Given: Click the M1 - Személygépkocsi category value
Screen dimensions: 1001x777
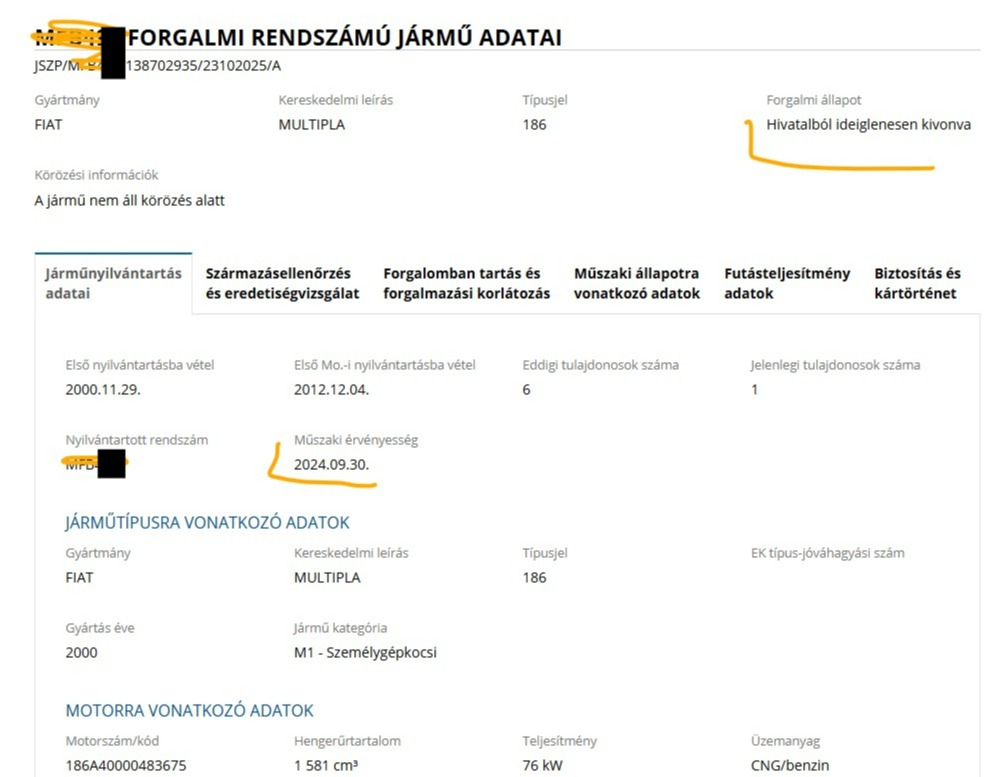Looking at the screenshot, I should [365, 653].
